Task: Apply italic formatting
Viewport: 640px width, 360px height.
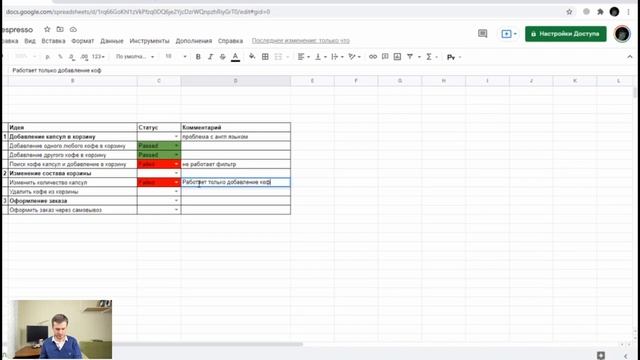Action: (210, 57)
